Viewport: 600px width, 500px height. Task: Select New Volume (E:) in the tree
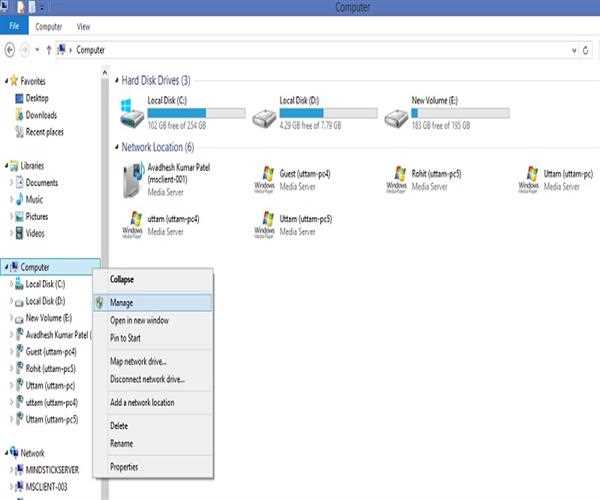pos(49,318)
